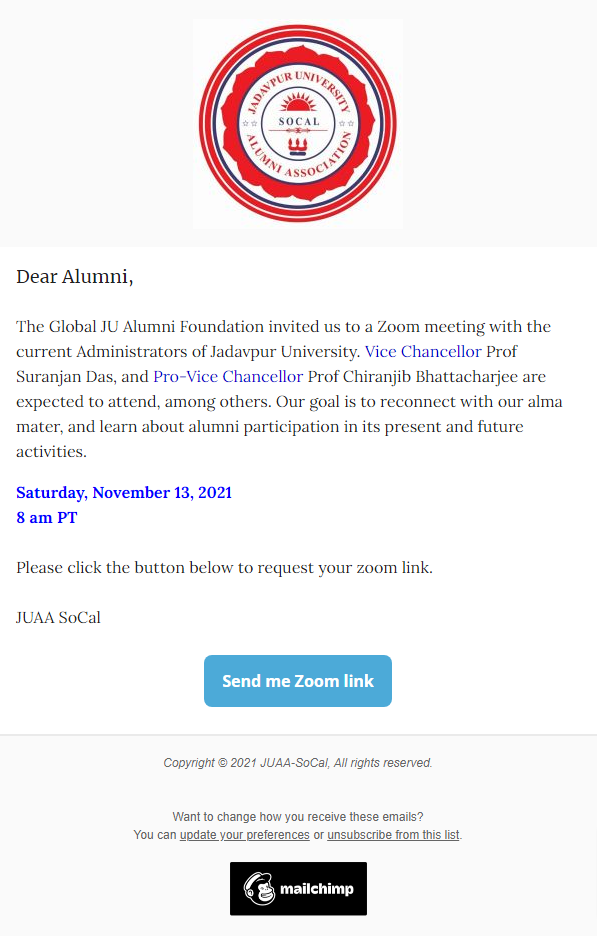Click the two stars on the logo's right side
597x936 pixels.
347,124
